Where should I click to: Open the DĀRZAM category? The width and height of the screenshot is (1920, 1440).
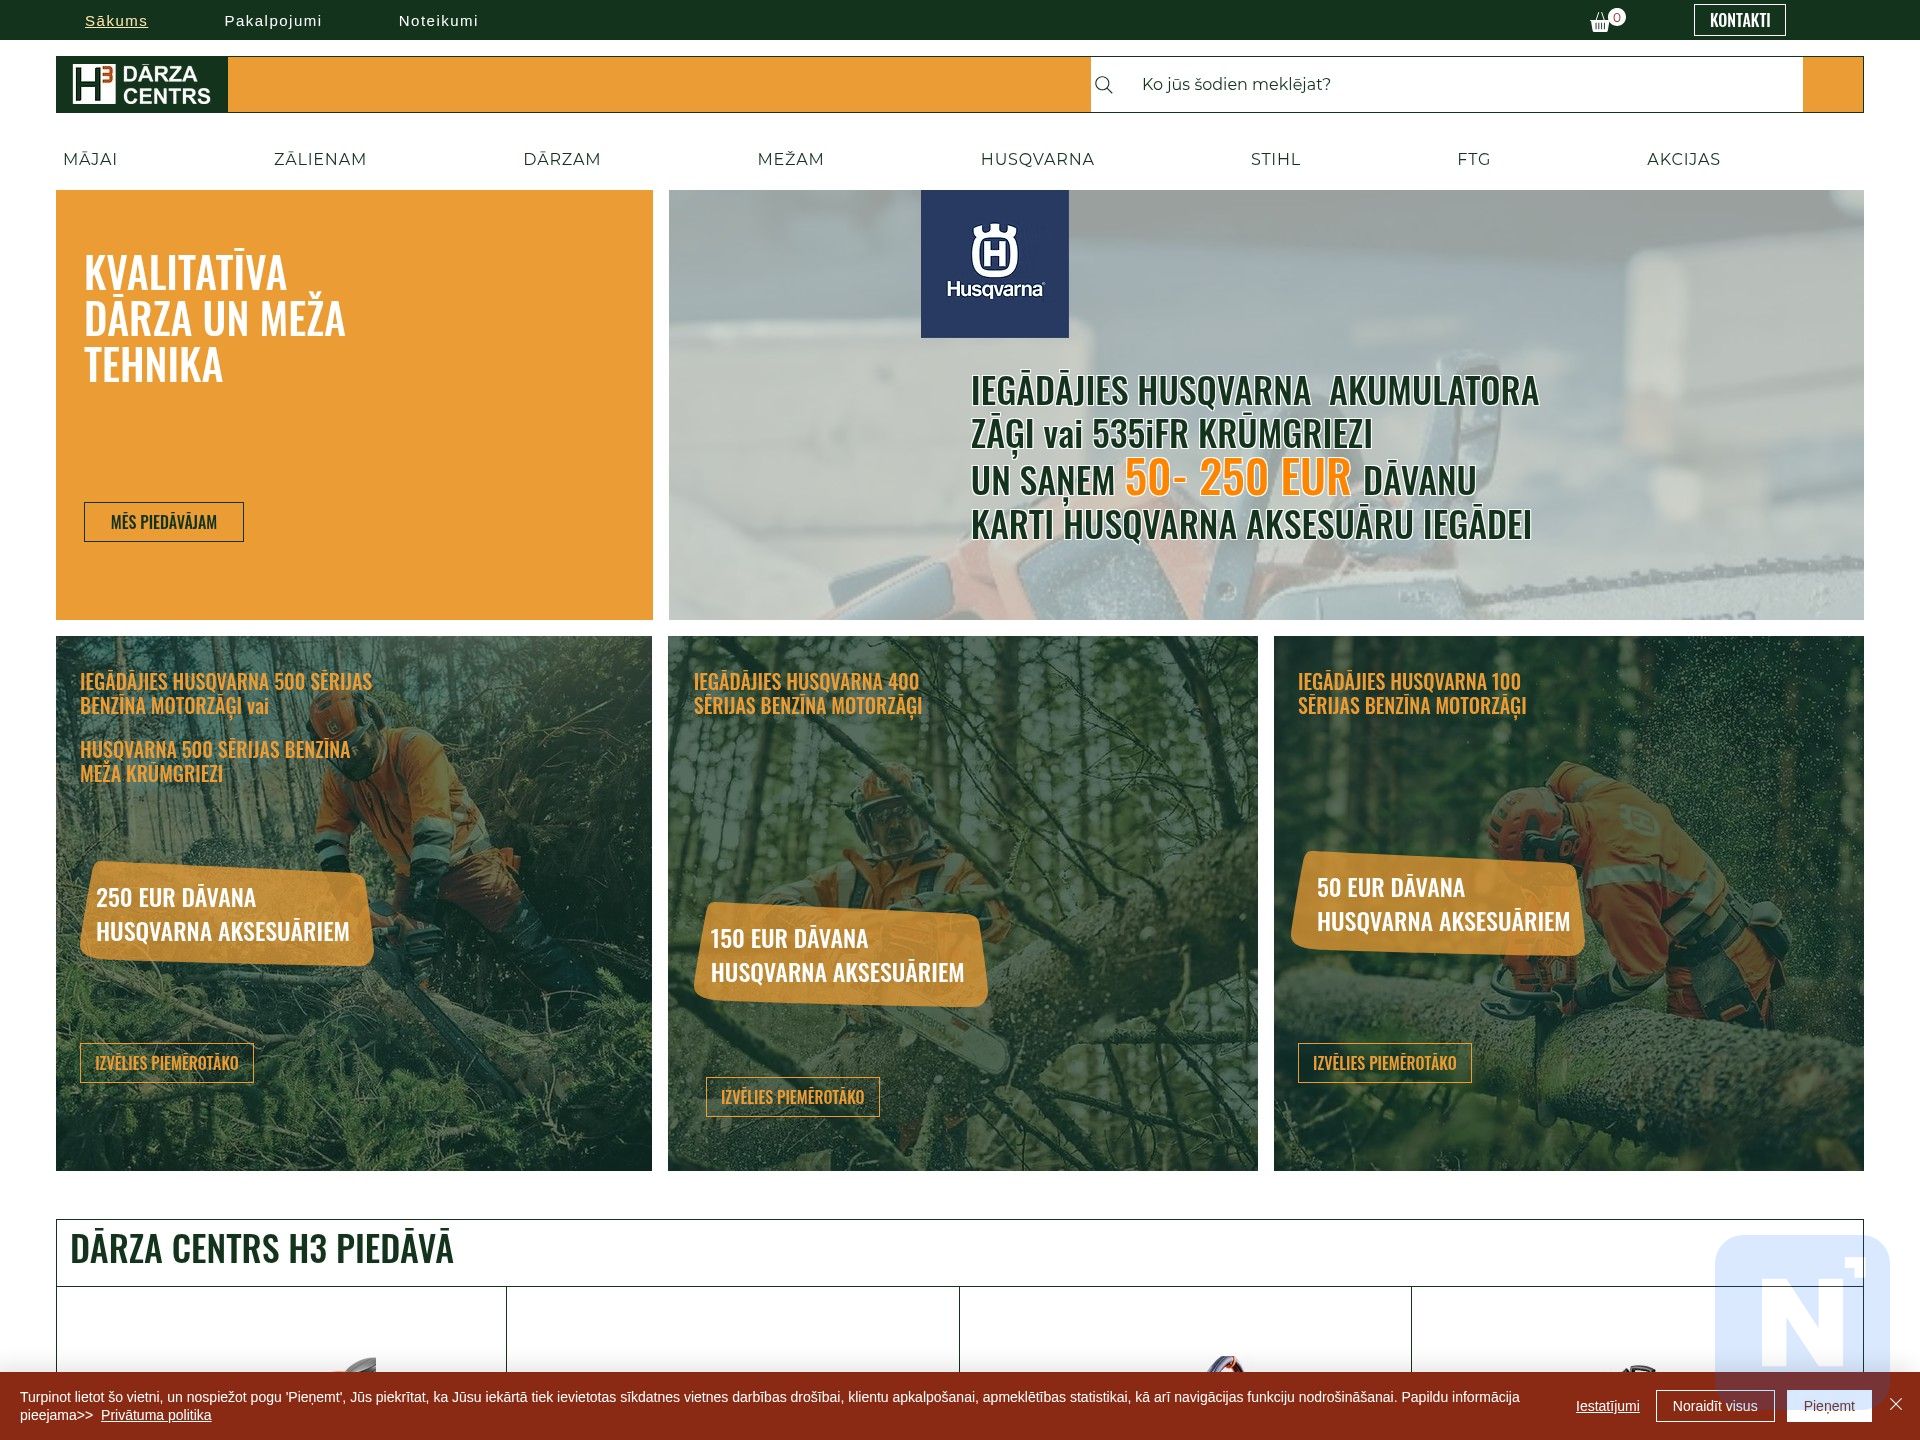pos(562,159)
